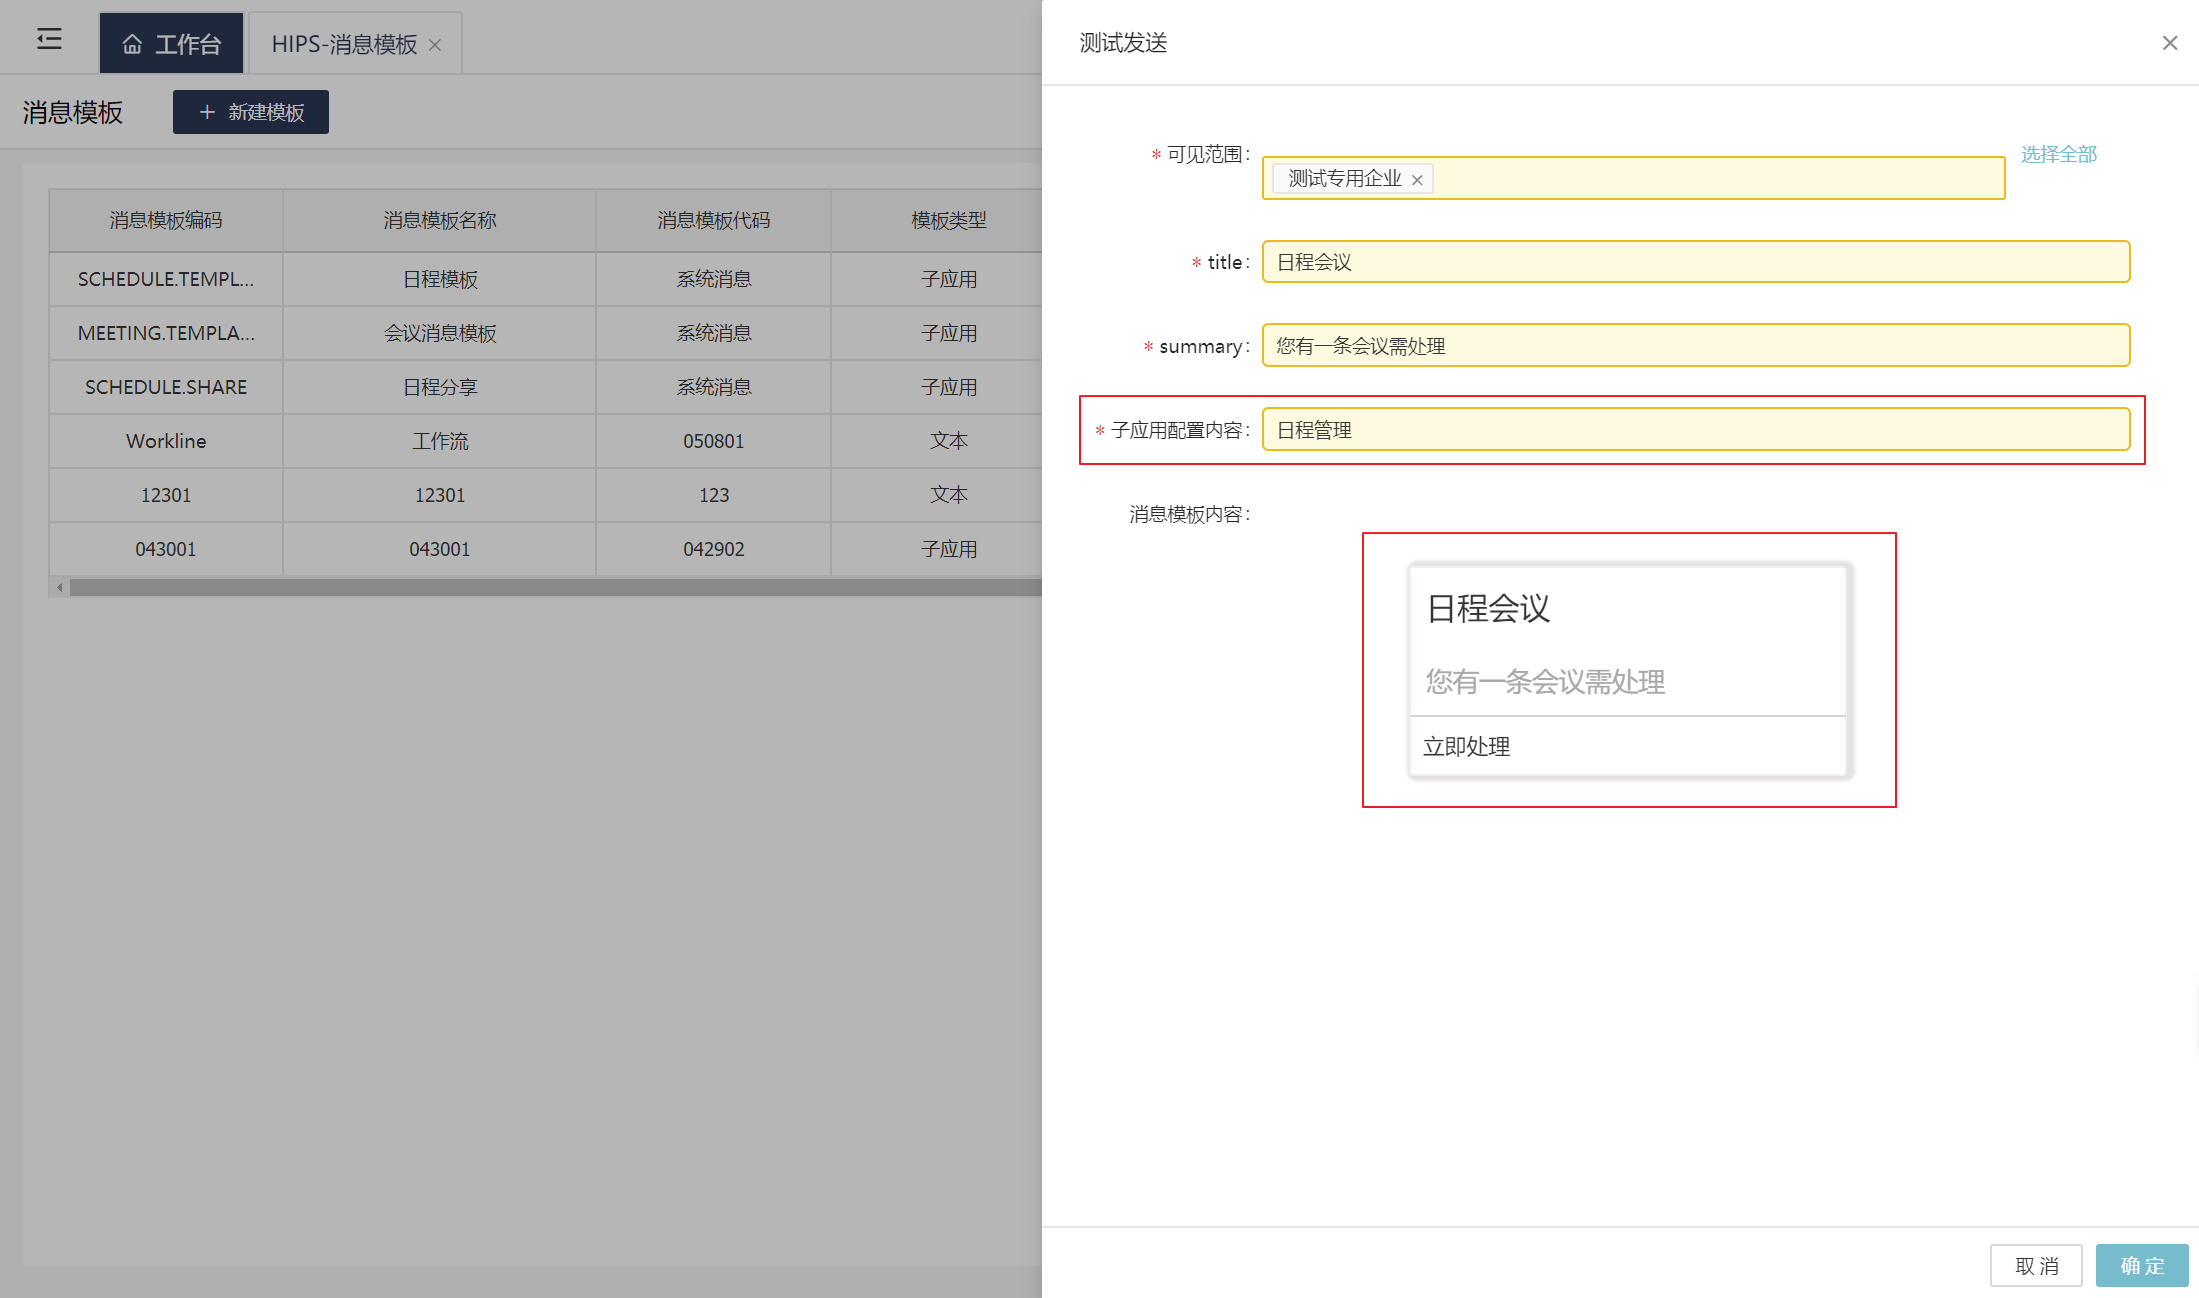Image resolution: width=2199 pixels, height=1298 pixels.
Task: Open the 可见范围 selection field
Action: [x=1633, y=178]
